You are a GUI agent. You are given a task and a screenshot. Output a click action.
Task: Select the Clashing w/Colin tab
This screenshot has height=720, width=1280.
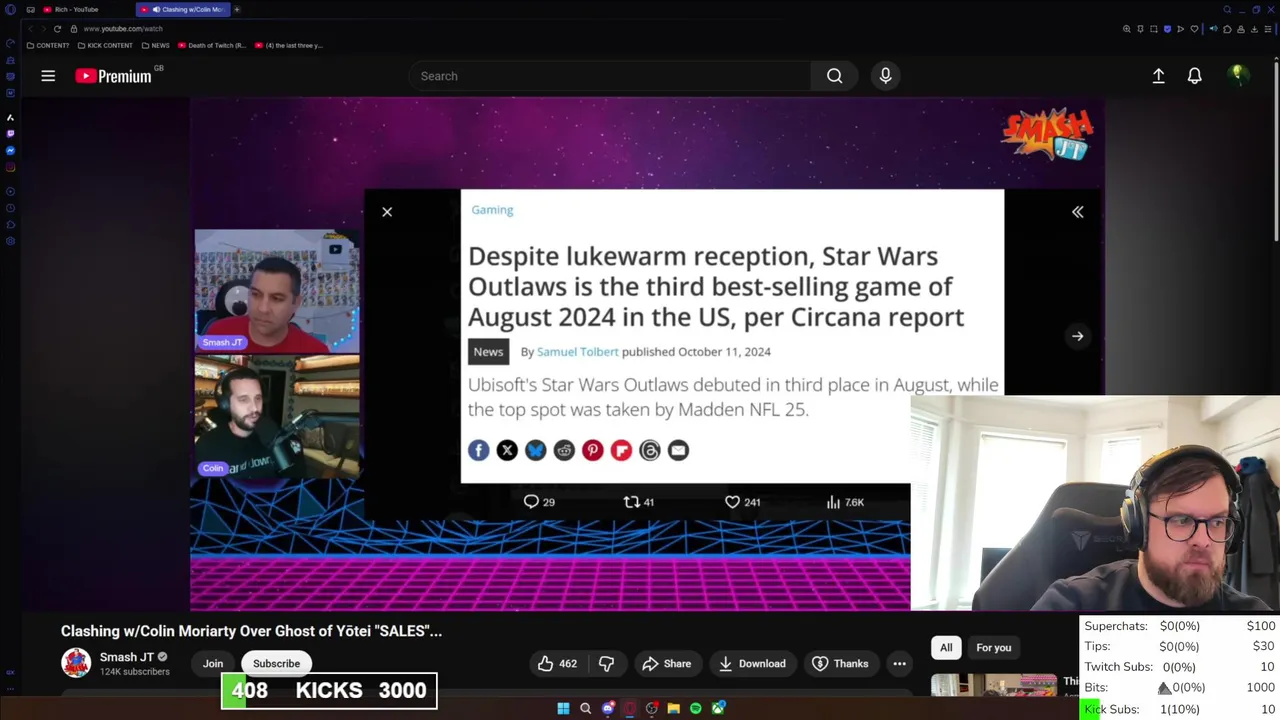[182, 9]
